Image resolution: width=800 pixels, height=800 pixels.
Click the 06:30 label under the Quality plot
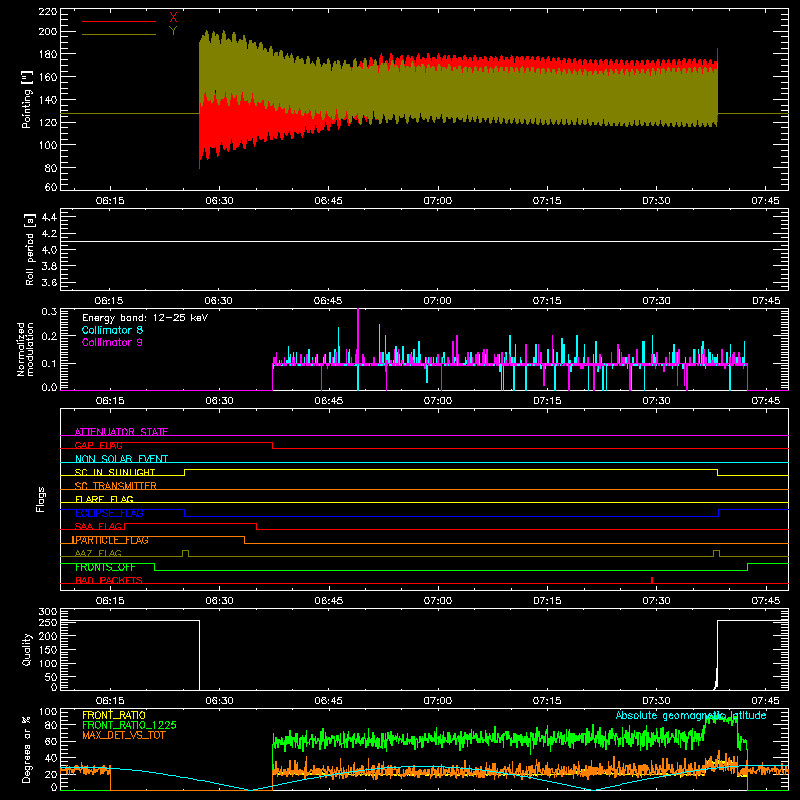pos(219,701)
